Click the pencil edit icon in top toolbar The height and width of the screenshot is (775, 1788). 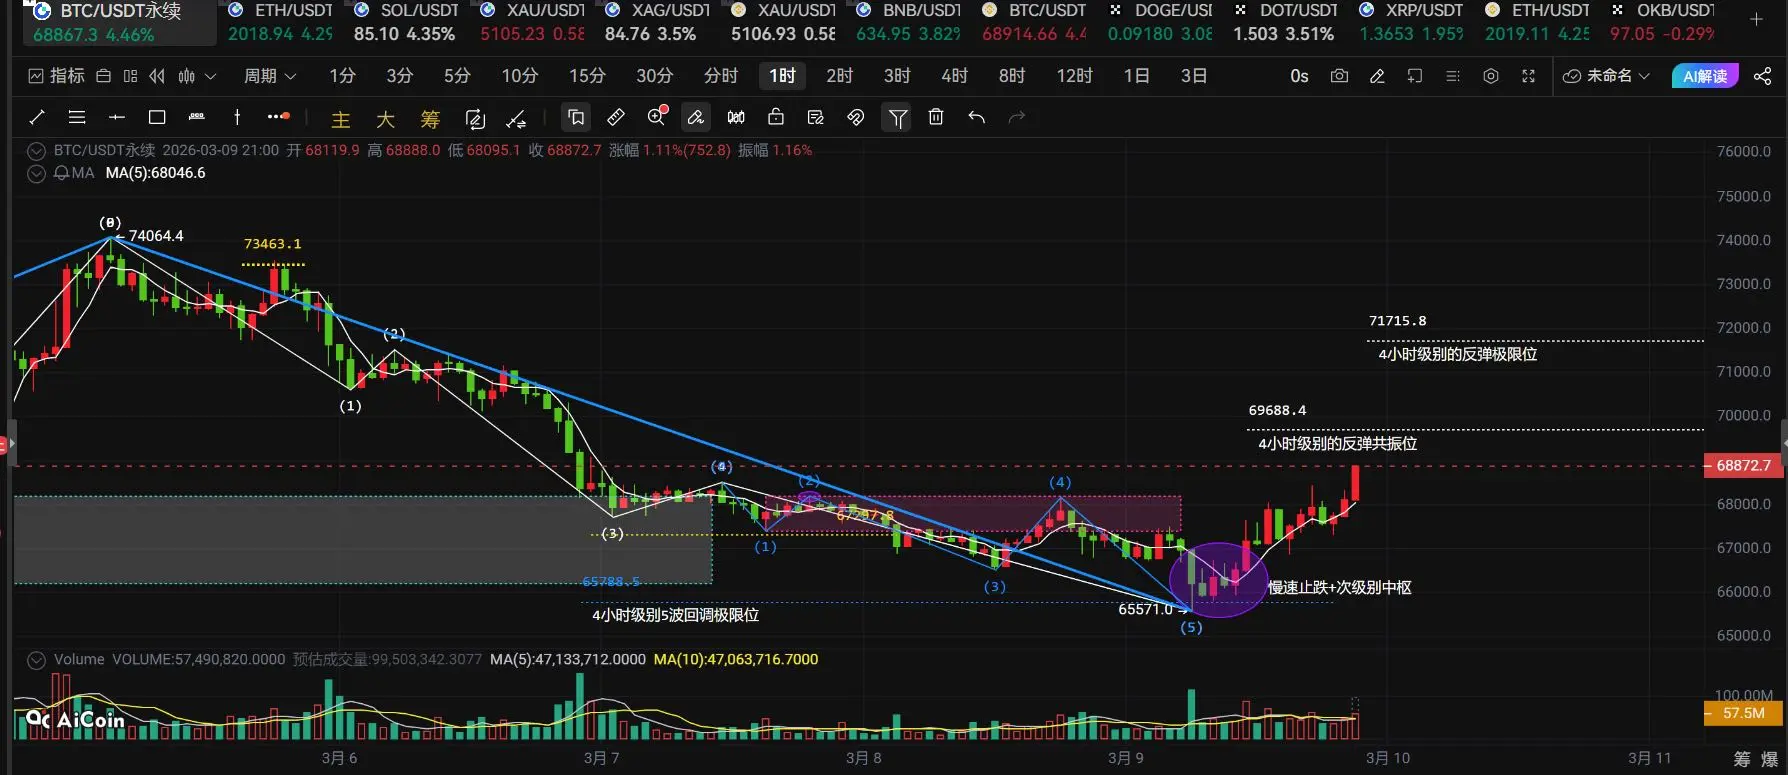click(1377, 76)
